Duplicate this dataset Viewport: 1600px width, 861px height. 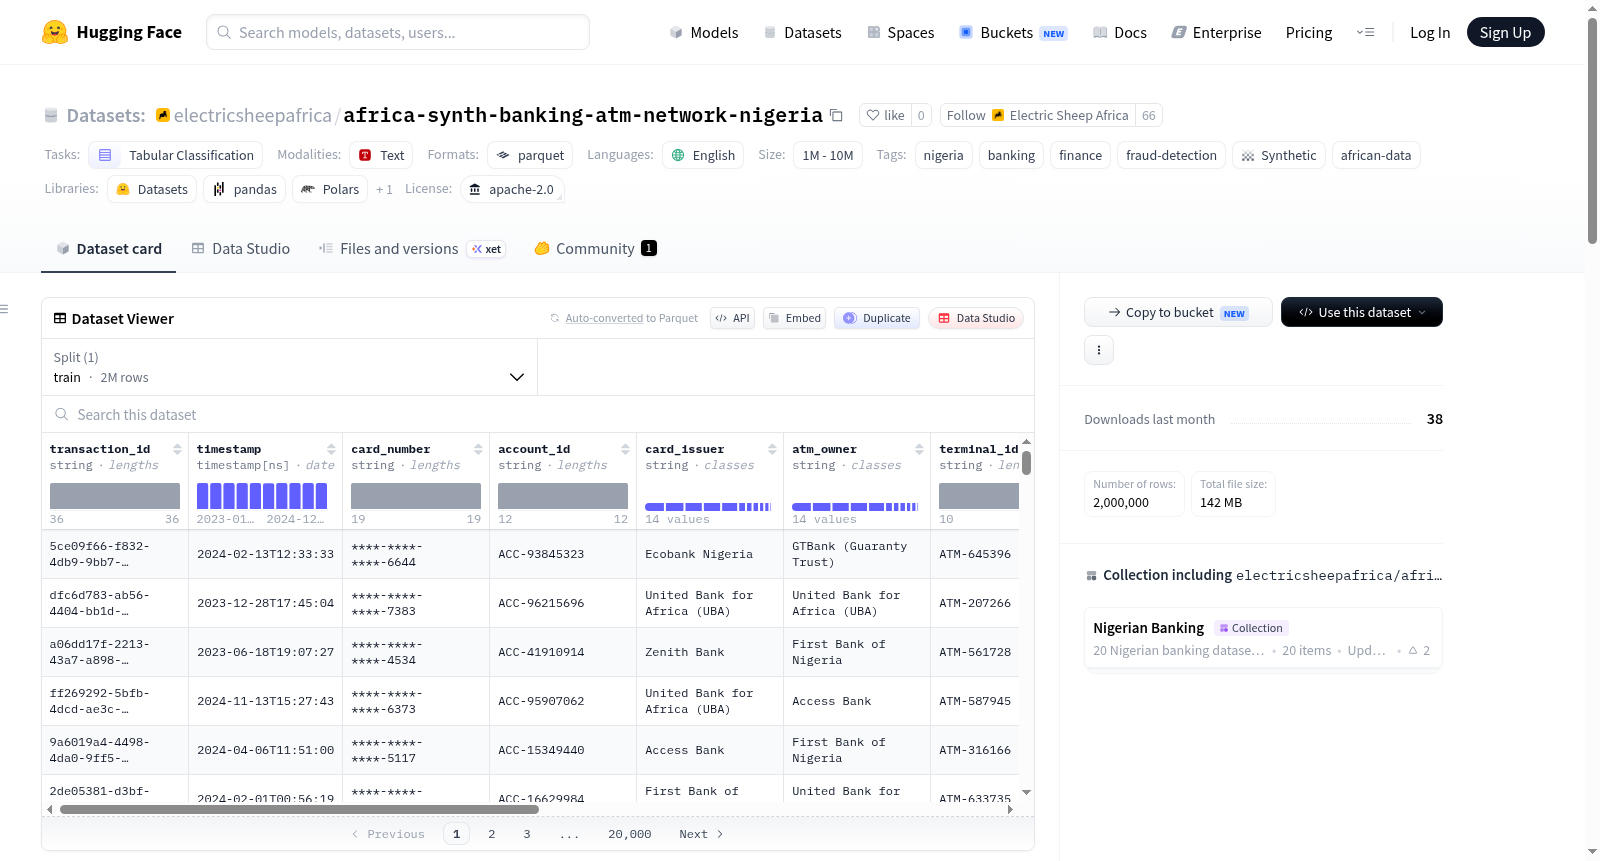click(x=877, y=318)
